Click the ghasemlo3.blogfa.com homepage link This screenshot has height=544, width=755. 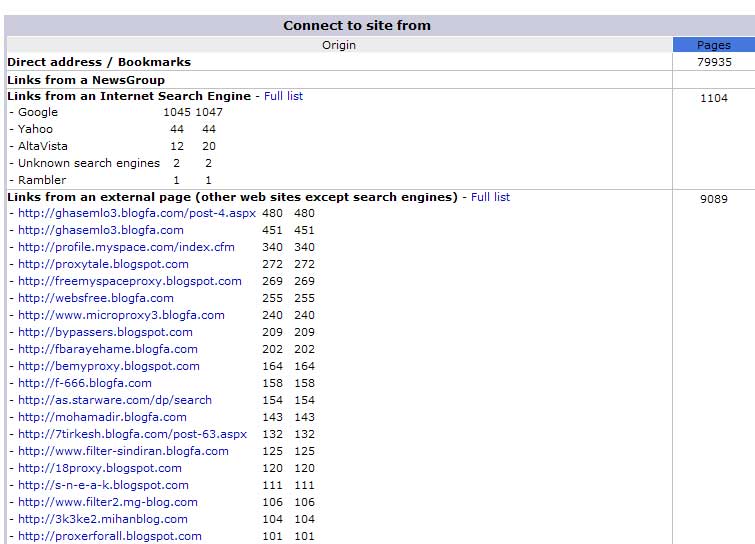coord(101,230)
